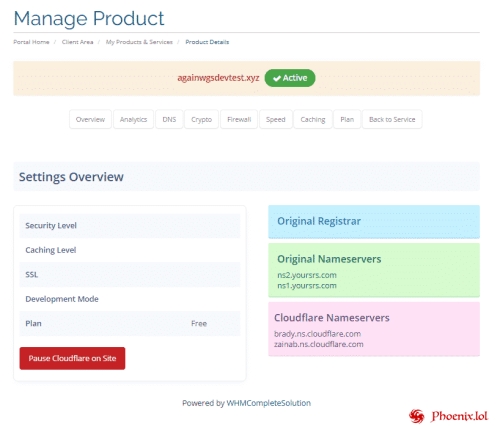
Task: Click the Cloudflare Nameservers heading
Action: coord(332,318)
